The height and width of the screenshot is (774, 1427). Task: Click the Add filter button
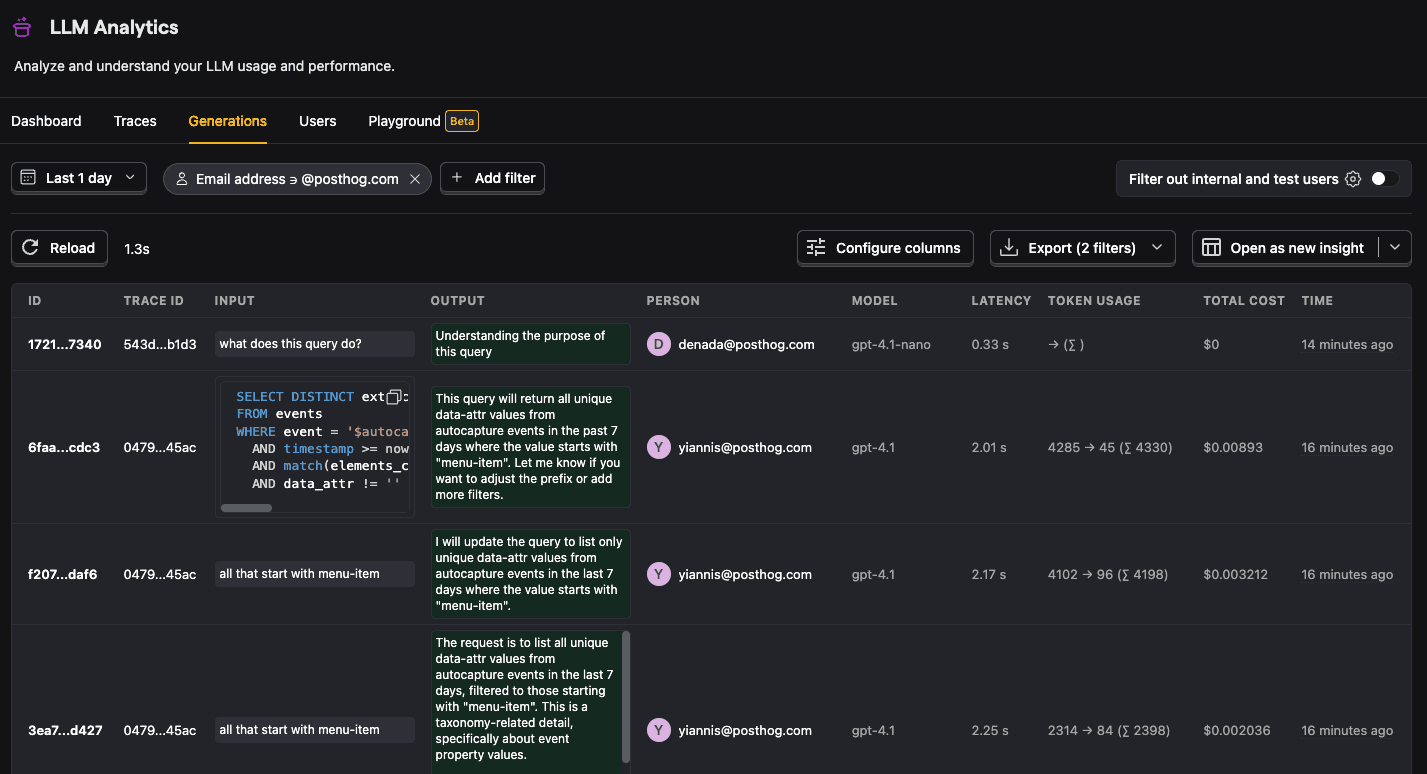coord(492,178)
